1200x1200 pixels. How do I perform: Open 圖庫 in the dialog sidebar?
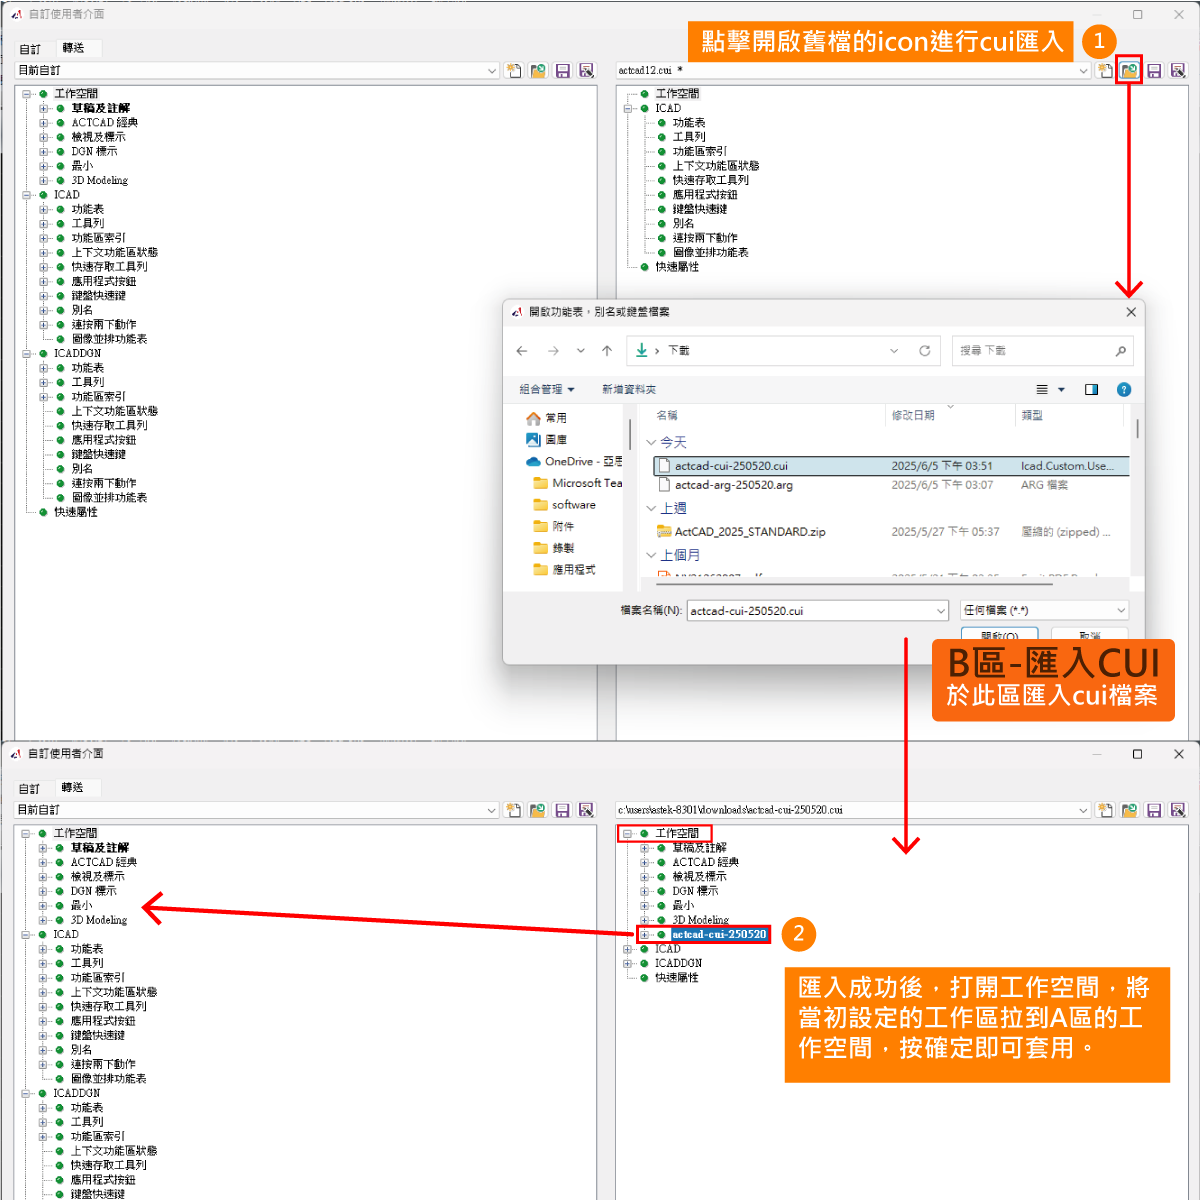[546, 440]
